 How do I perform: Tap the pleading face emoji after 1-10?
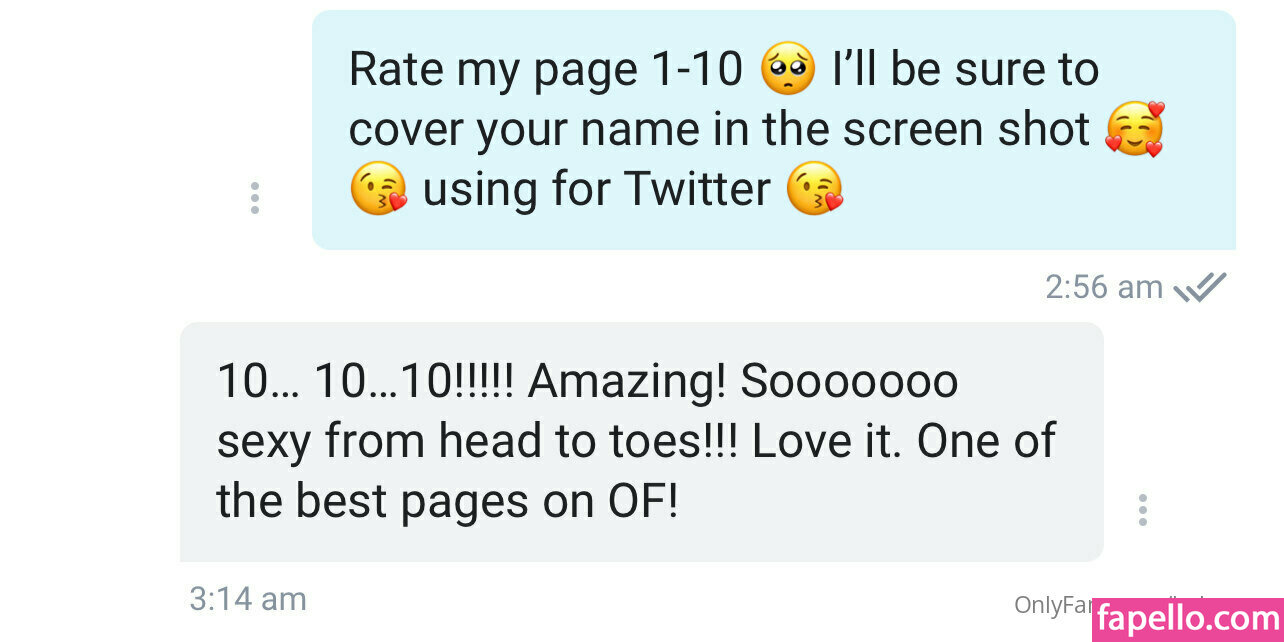coord(788,69)
